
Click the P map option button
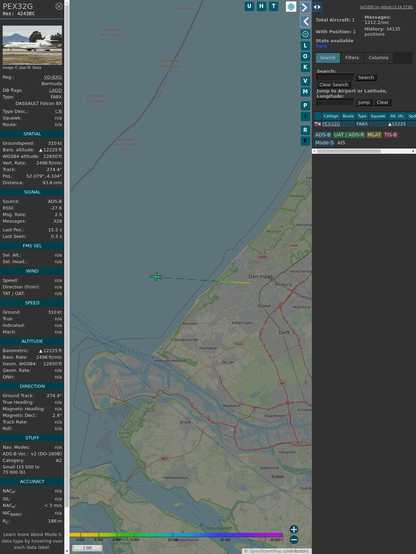click(305, 105)
